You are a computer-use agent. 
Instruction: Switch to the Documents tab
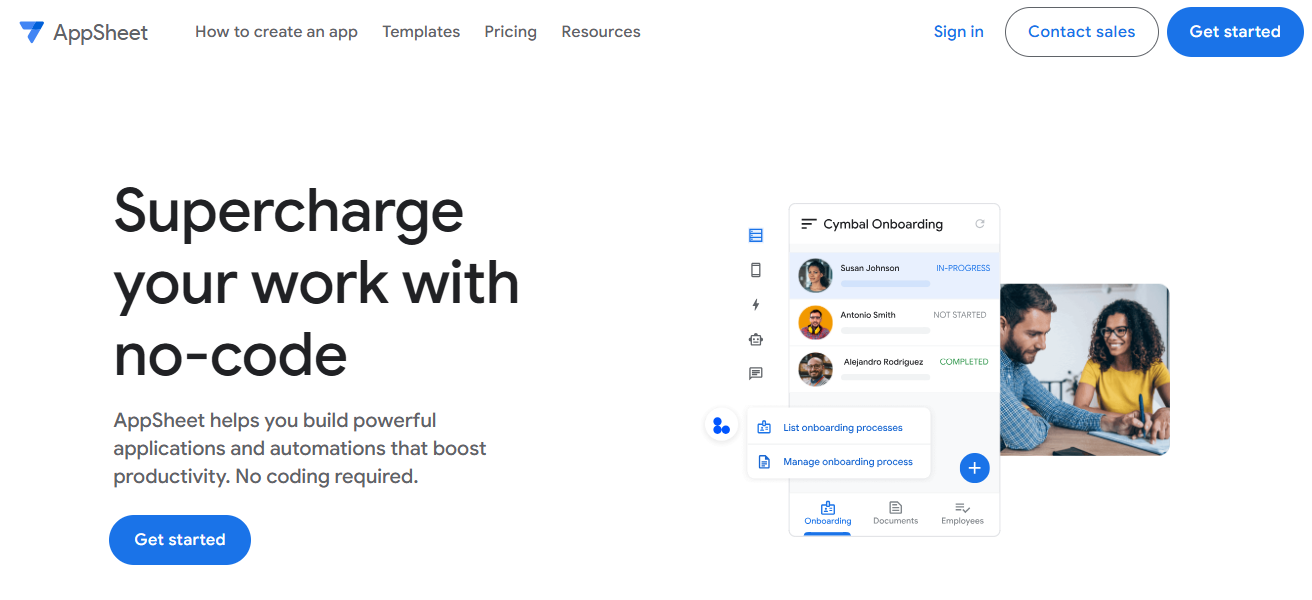coord(895,514)
